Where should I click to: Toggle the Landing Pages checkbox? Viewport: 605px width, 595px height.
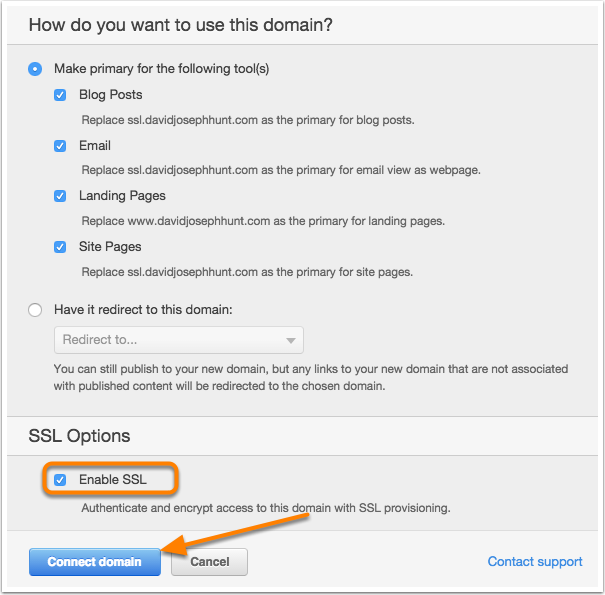60,196
